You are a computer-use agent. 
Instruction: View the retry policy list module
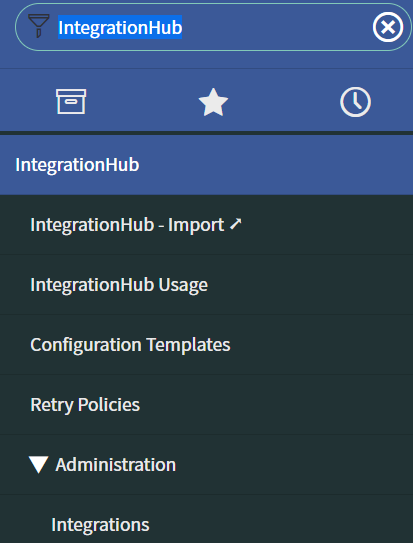click(85, 405)
